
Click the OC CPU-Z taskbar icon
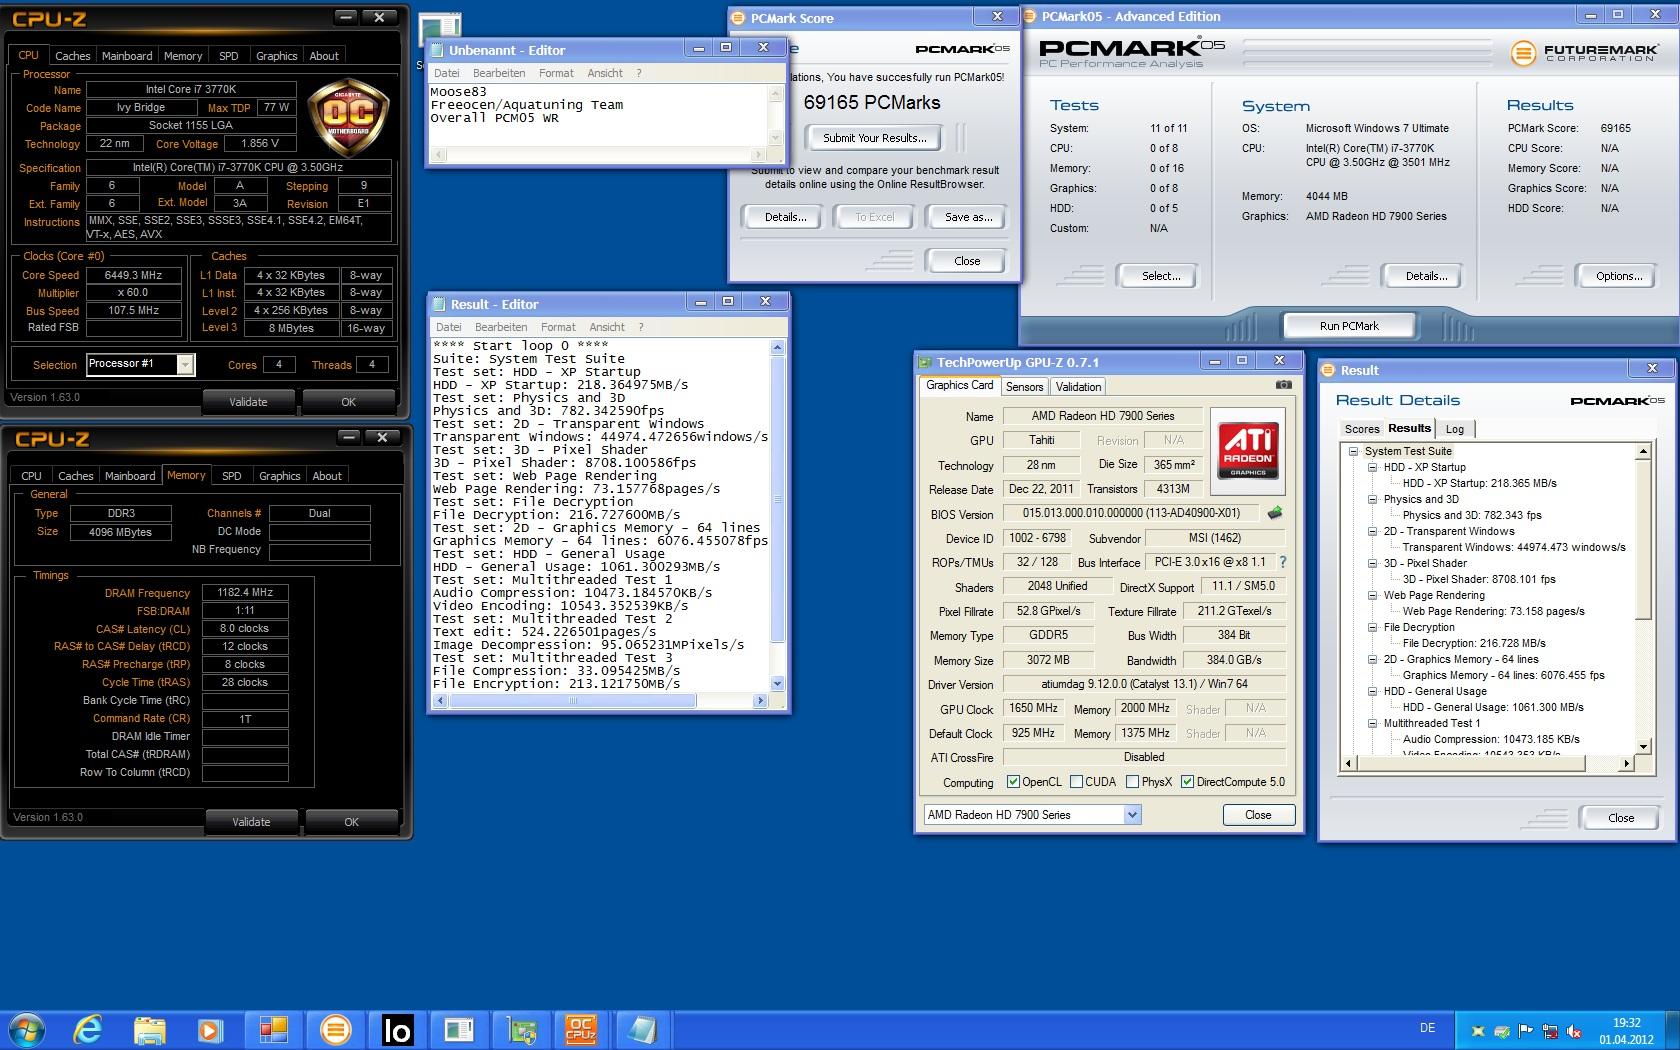pyautogui.click(x=581, y=1029)
